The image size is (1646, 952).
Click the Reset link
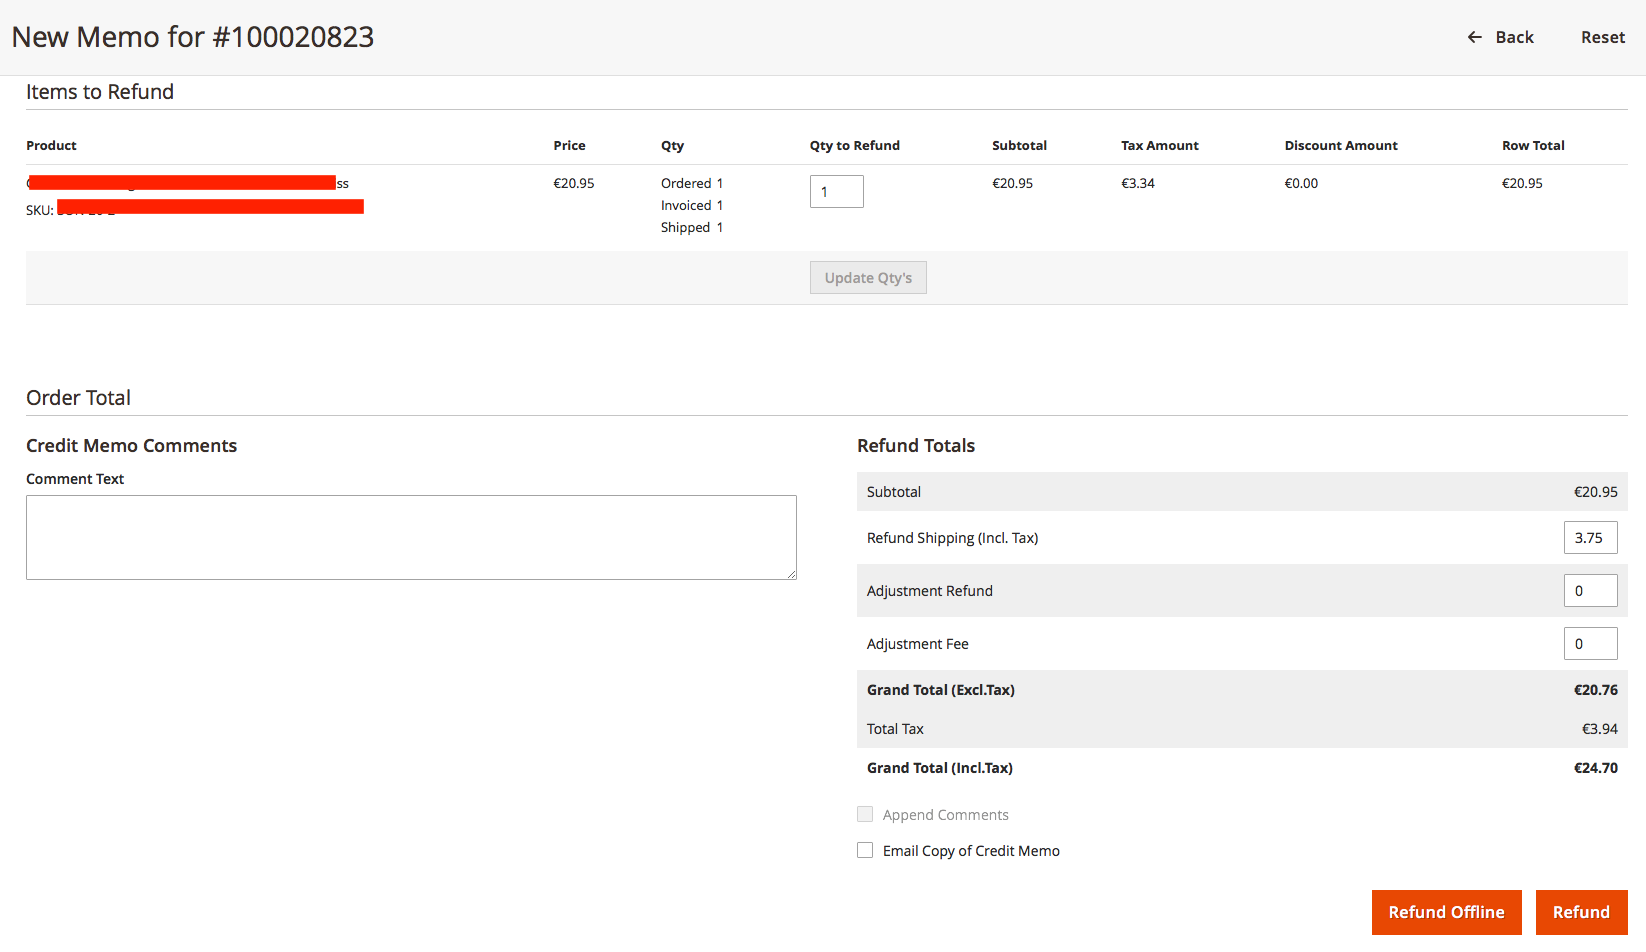1602,37
